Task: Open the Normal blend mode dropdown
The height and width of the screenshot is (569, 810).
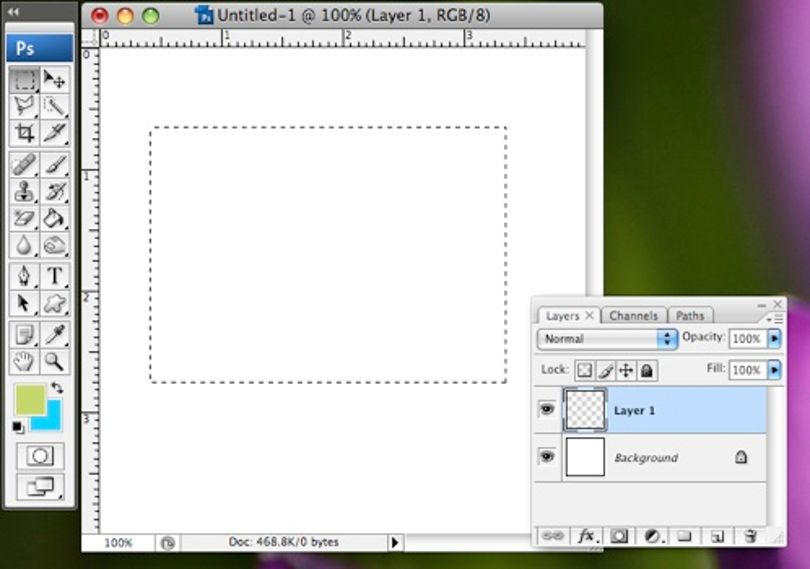Action: coord(607,339)
